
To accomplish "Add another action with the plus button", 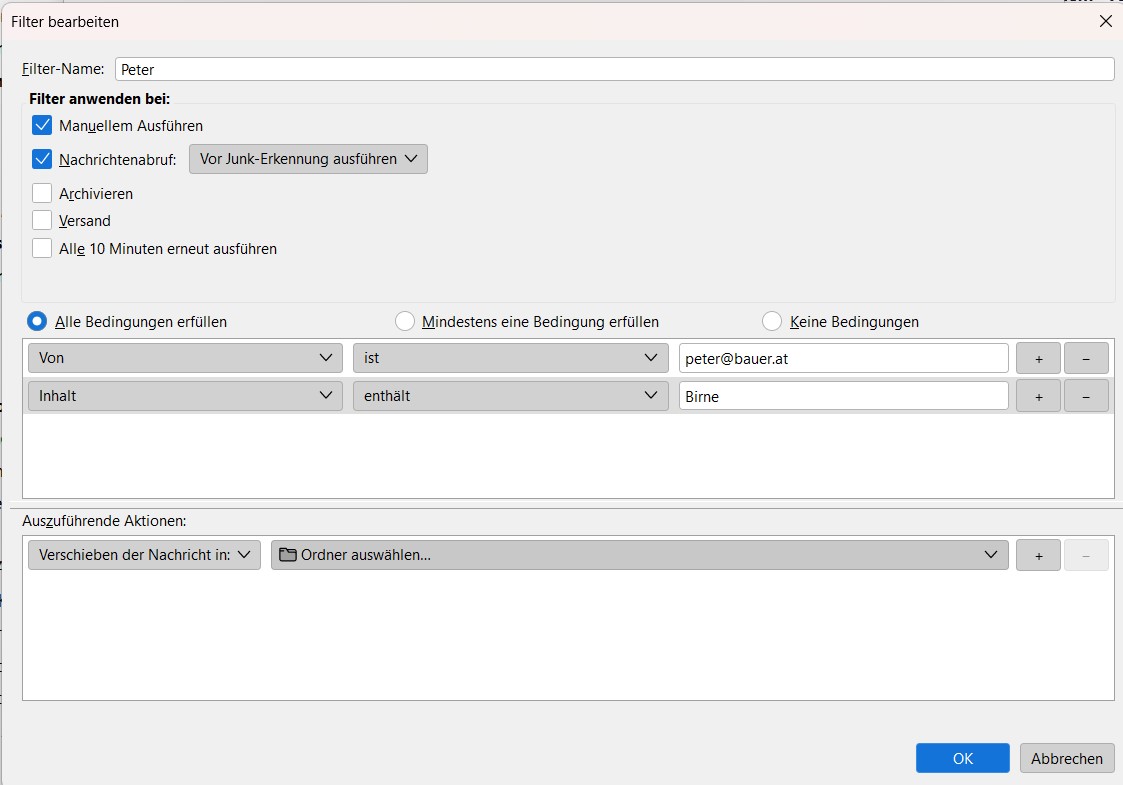I will pyautogui.click(x=1038, y=555).
